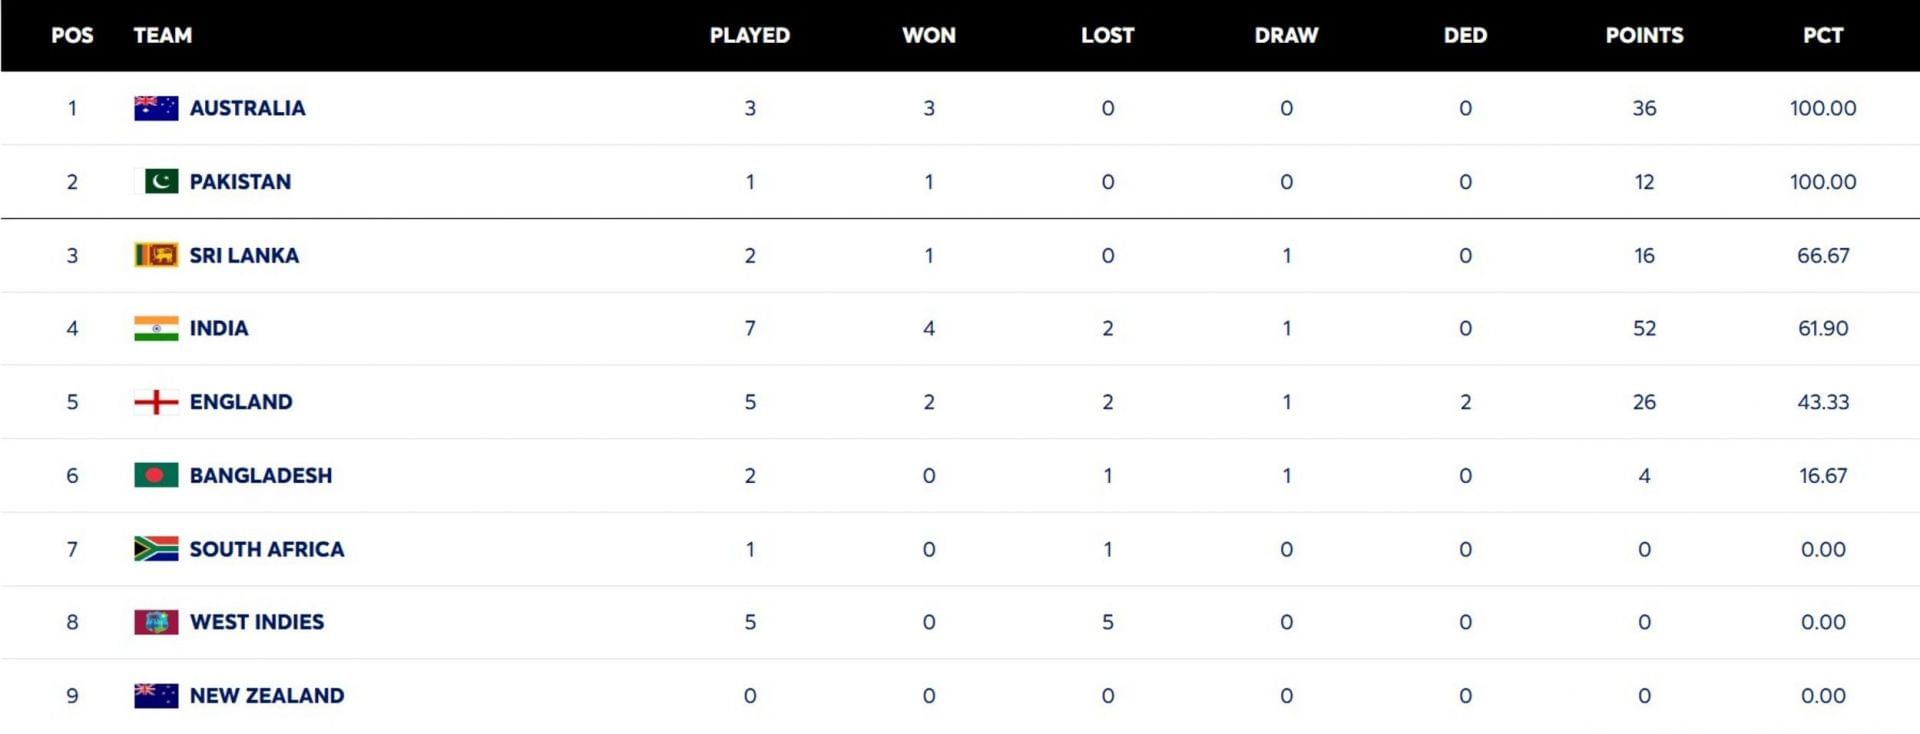The width and height of the screenshot is (1920, 734).
Task: Click the PLAYED column header
Action: click(749, 35)
